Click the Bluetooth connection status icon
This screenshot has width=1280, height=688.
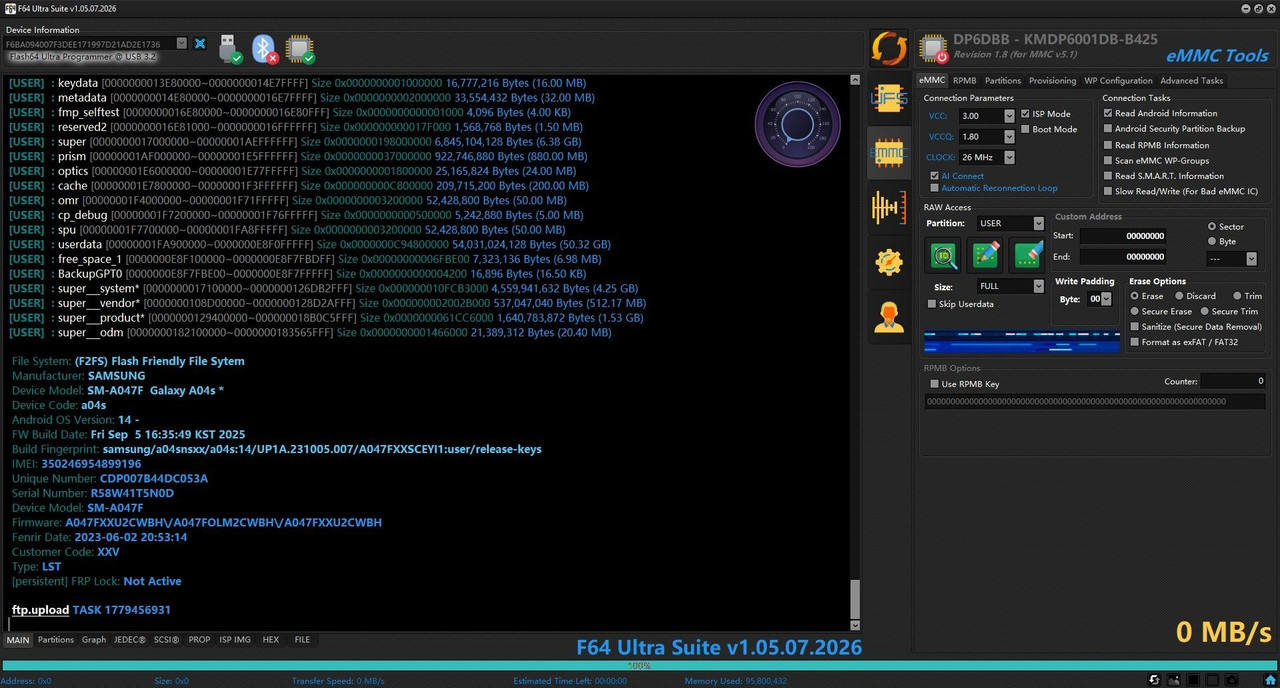pyautogui.click(x=263, y=48)
